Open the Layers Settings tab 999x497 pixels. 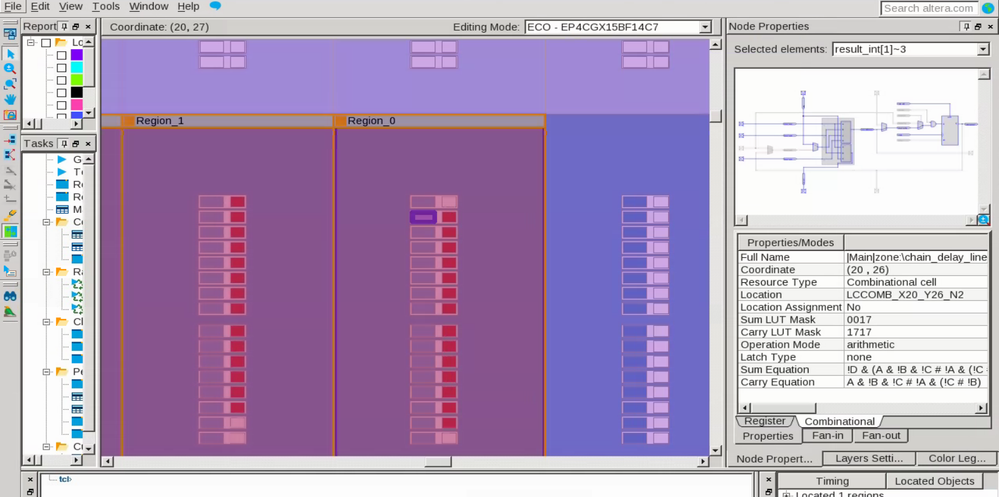click(869, 459)
